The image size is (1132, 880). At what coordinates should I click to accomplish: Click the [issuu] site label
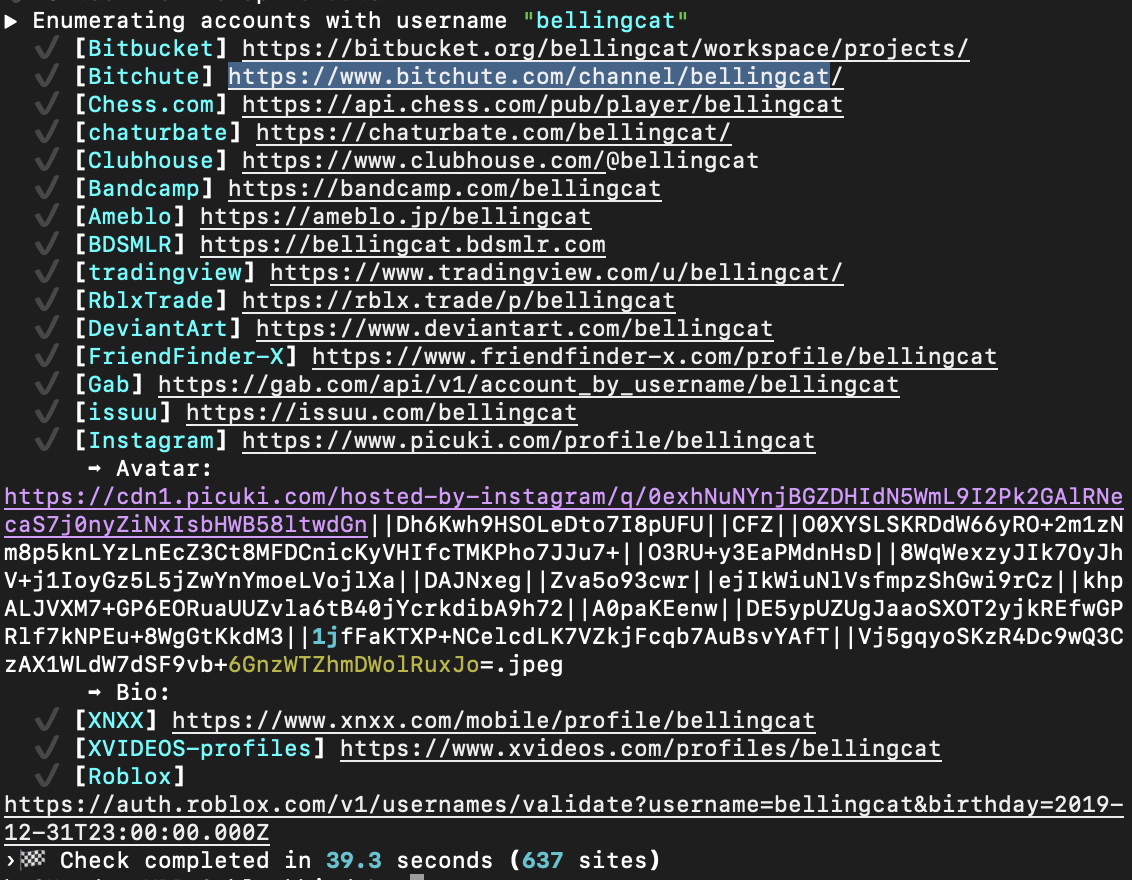pyautogui.click(x=123, y=412)
